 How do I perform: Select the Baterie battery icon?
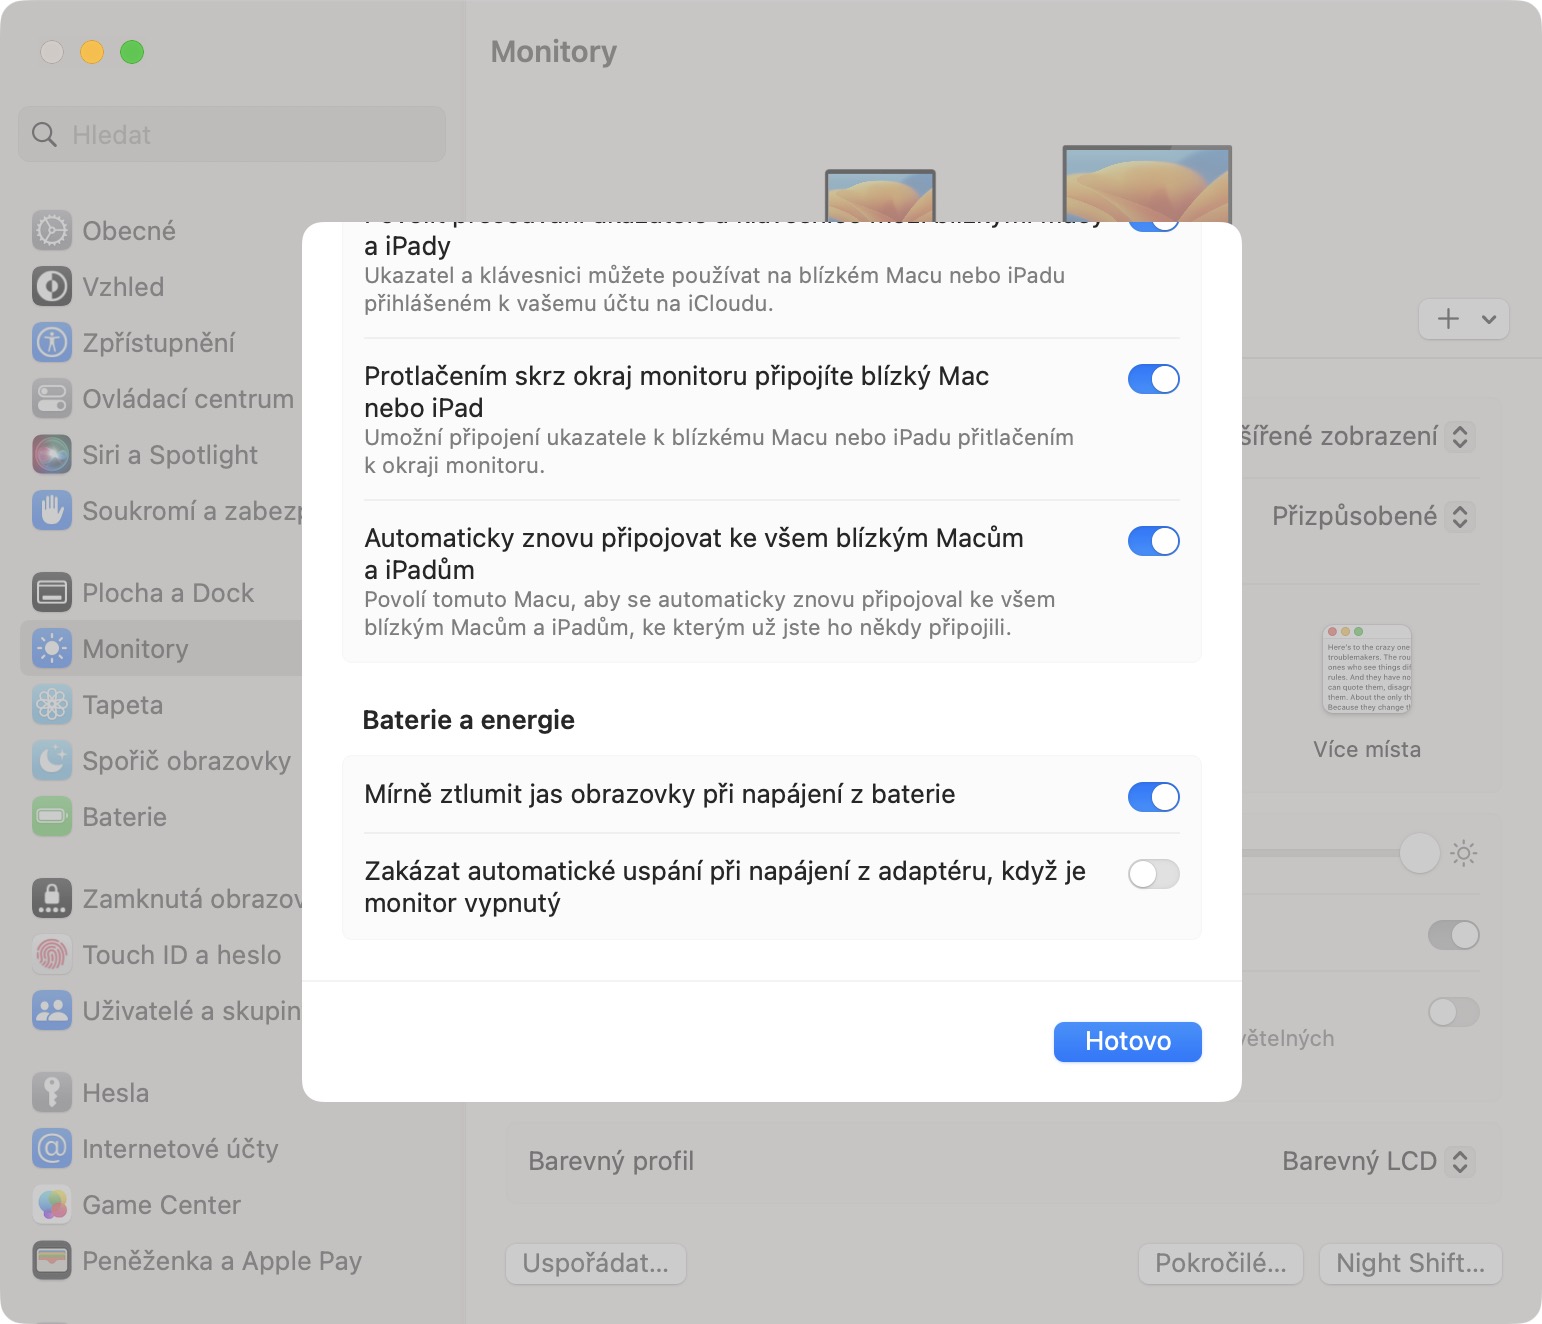(x=52, y=817)
